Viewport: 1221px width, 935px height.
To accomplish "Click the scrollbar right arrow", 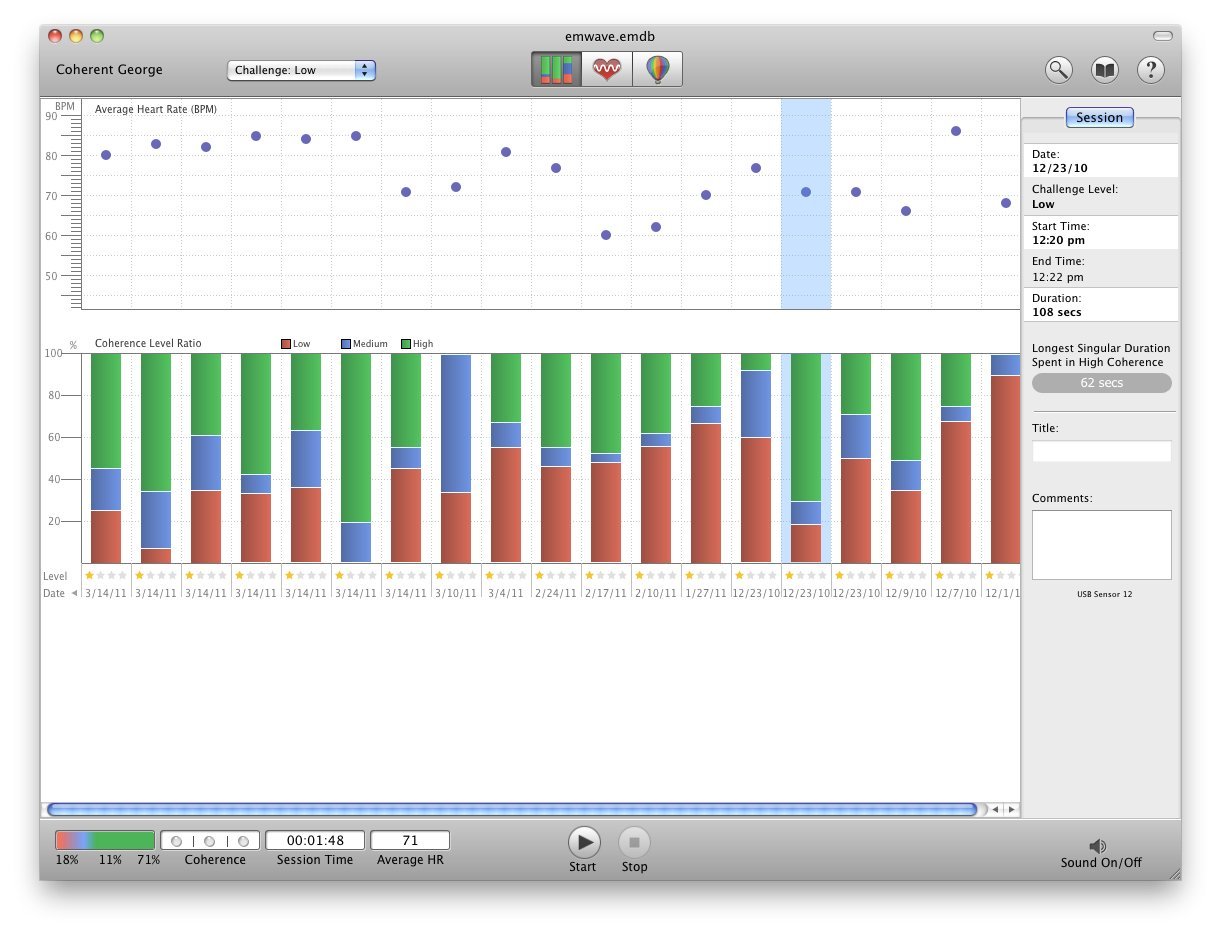I will coord(1011,809).
